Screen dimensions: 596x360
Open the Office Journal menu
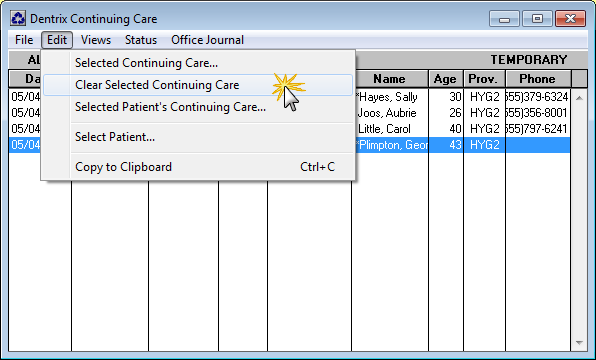tap(207, 40)
